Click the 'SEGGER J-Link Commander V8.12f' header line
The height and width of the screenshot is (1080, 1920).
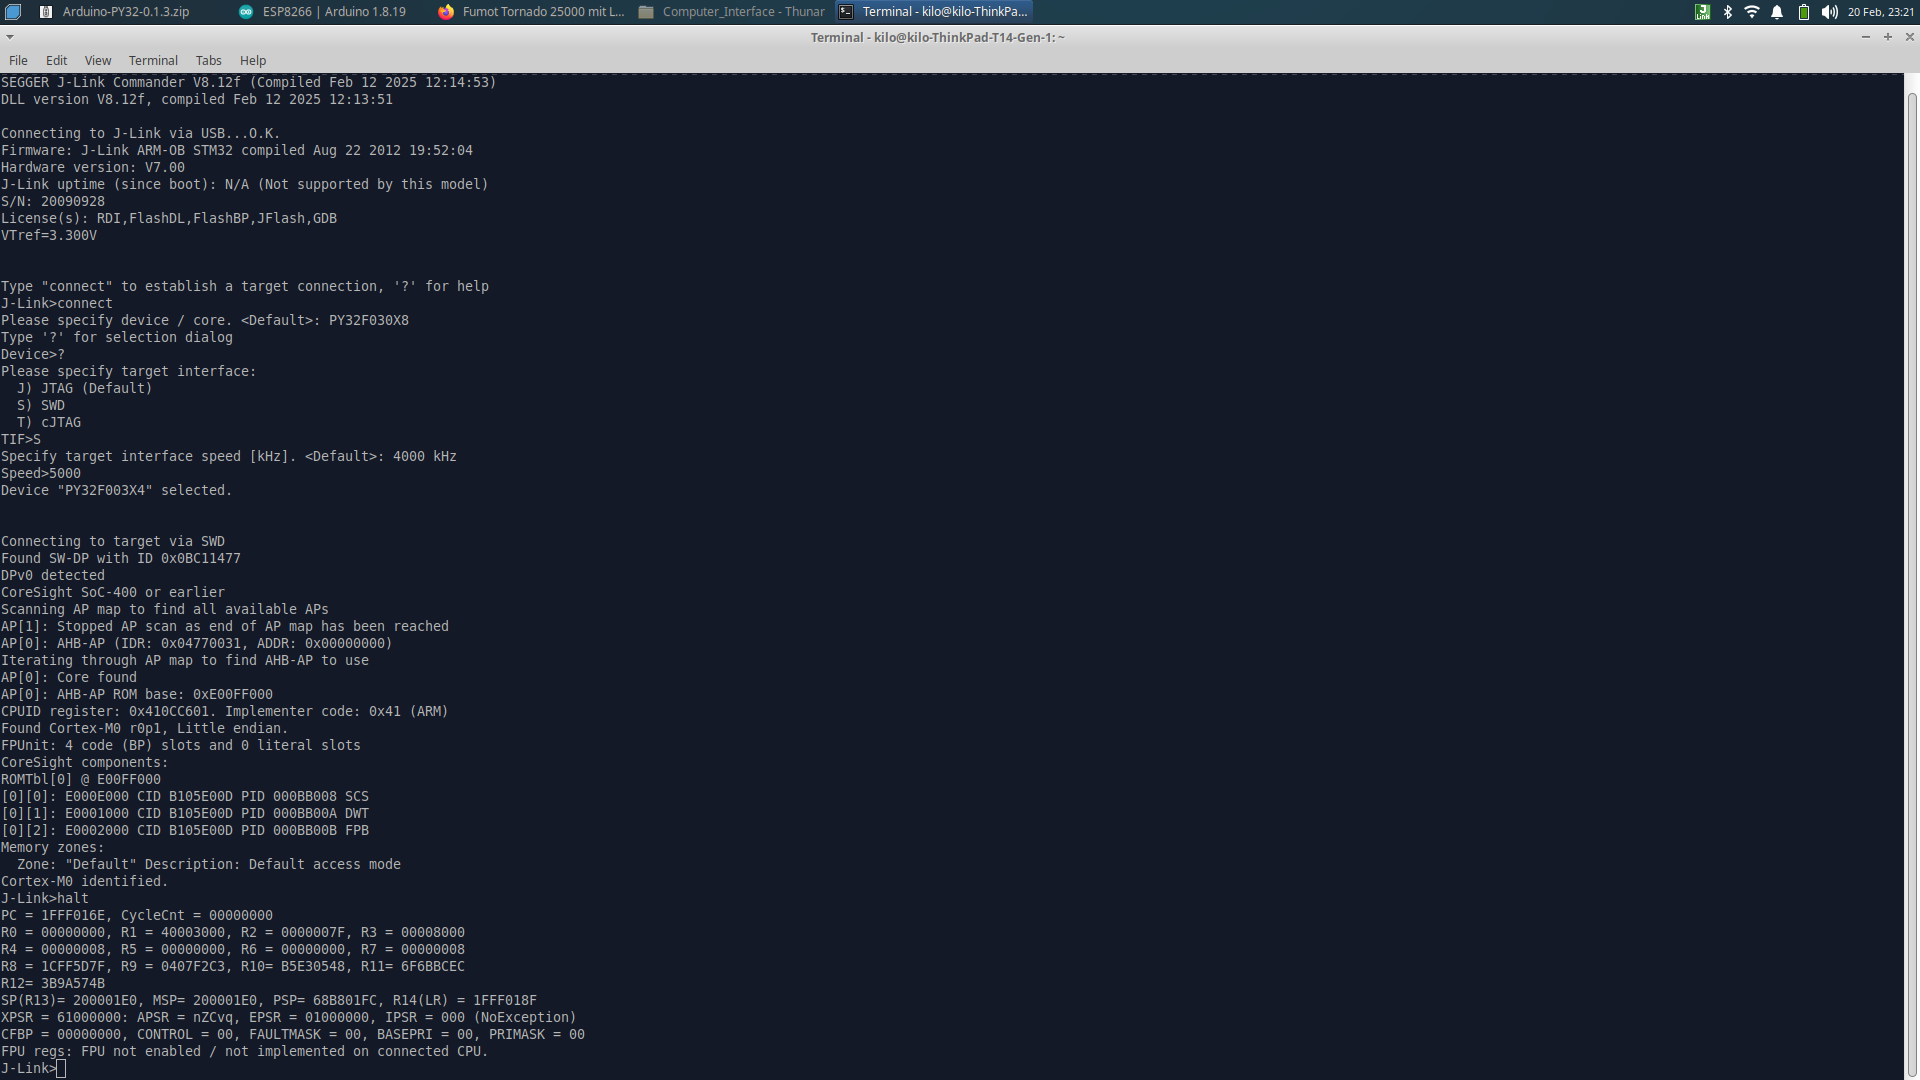pos(249,82)
